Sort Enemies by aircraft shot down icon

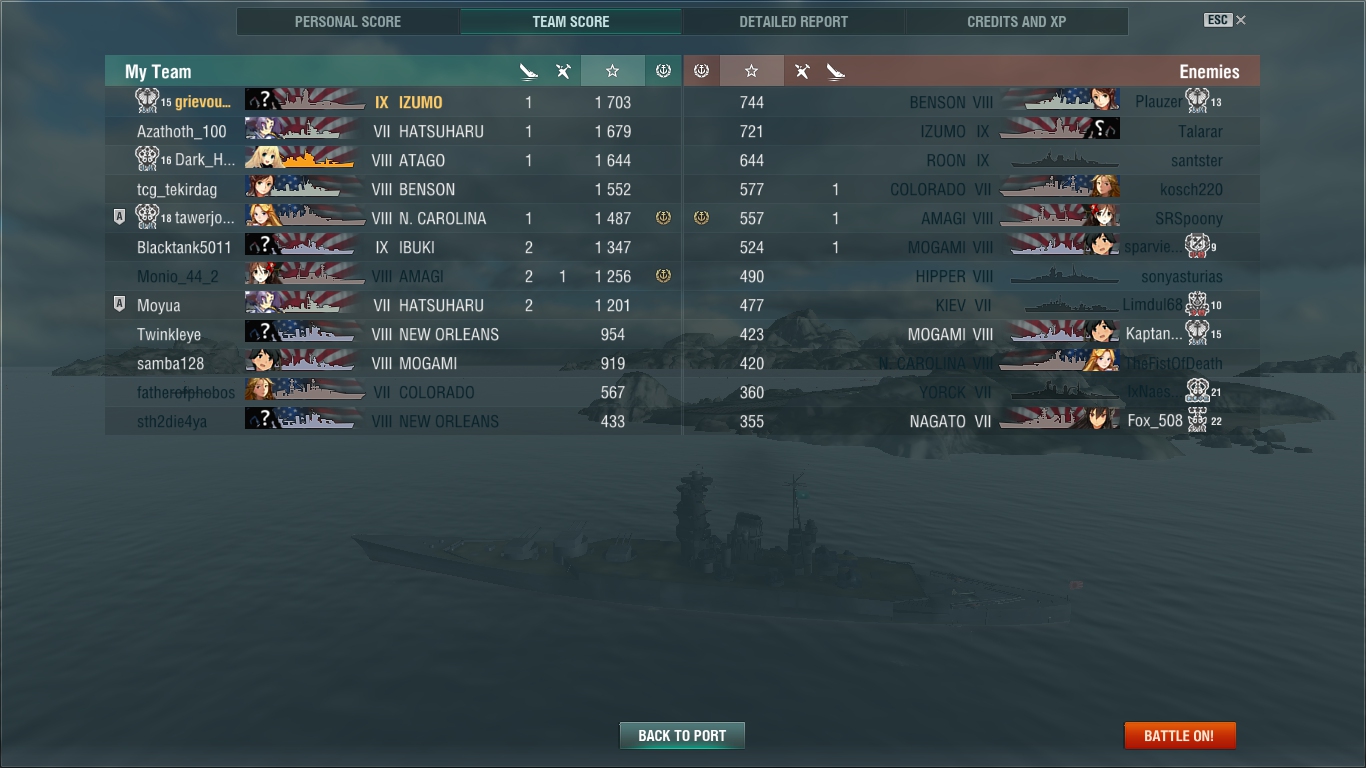point(802,71)
